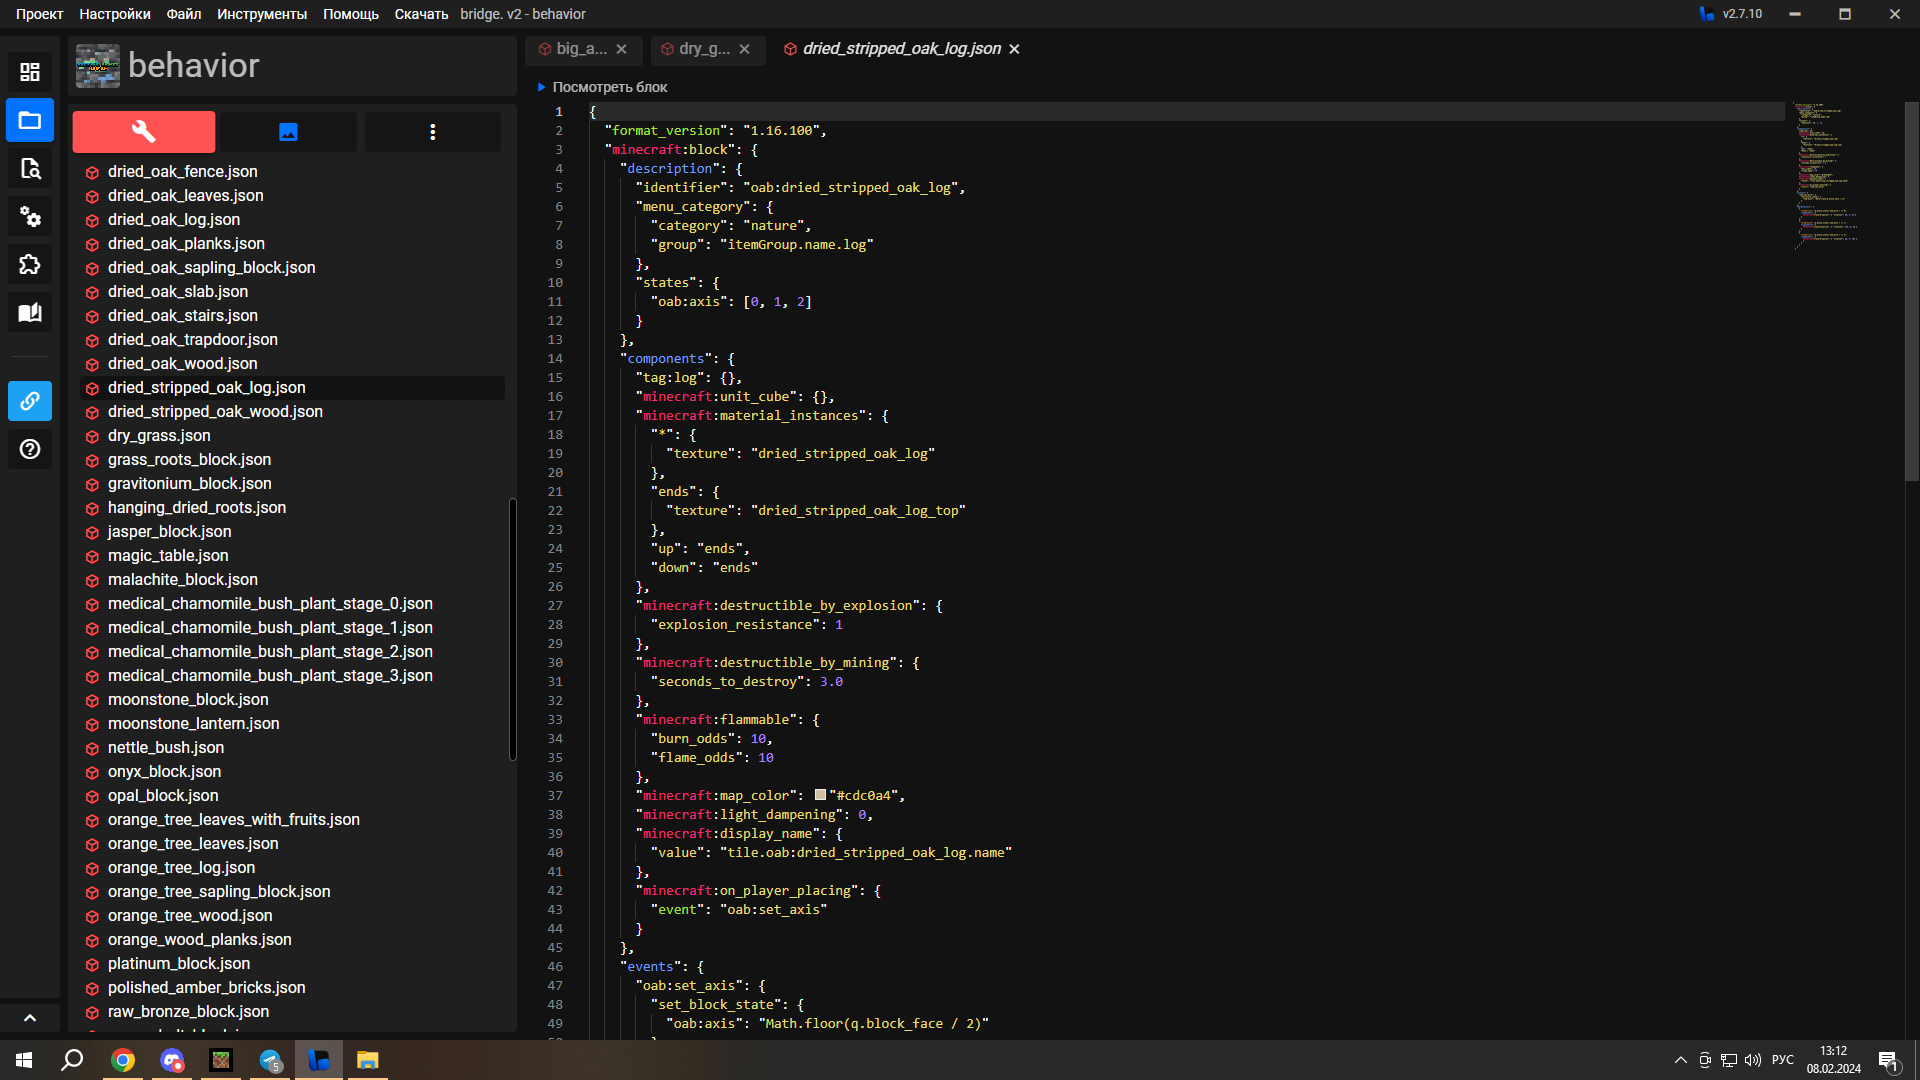Open the help question mark icon
Viewport: 1920px width, 1080px height.
(30, 449)
